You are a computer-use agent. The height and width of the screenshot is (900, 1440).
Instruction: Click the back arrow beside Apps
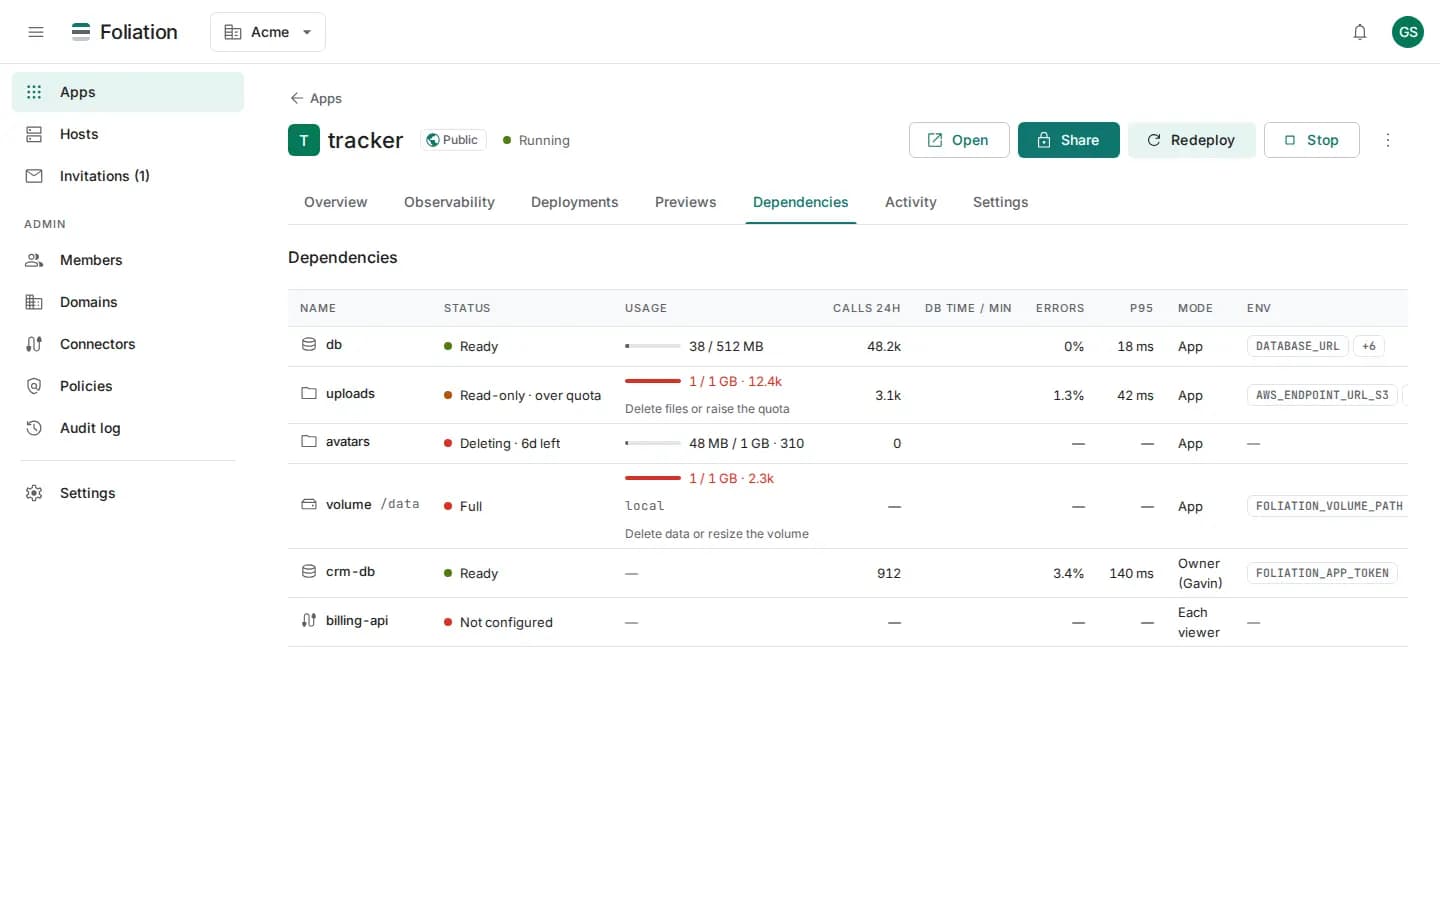coord(297,98)
